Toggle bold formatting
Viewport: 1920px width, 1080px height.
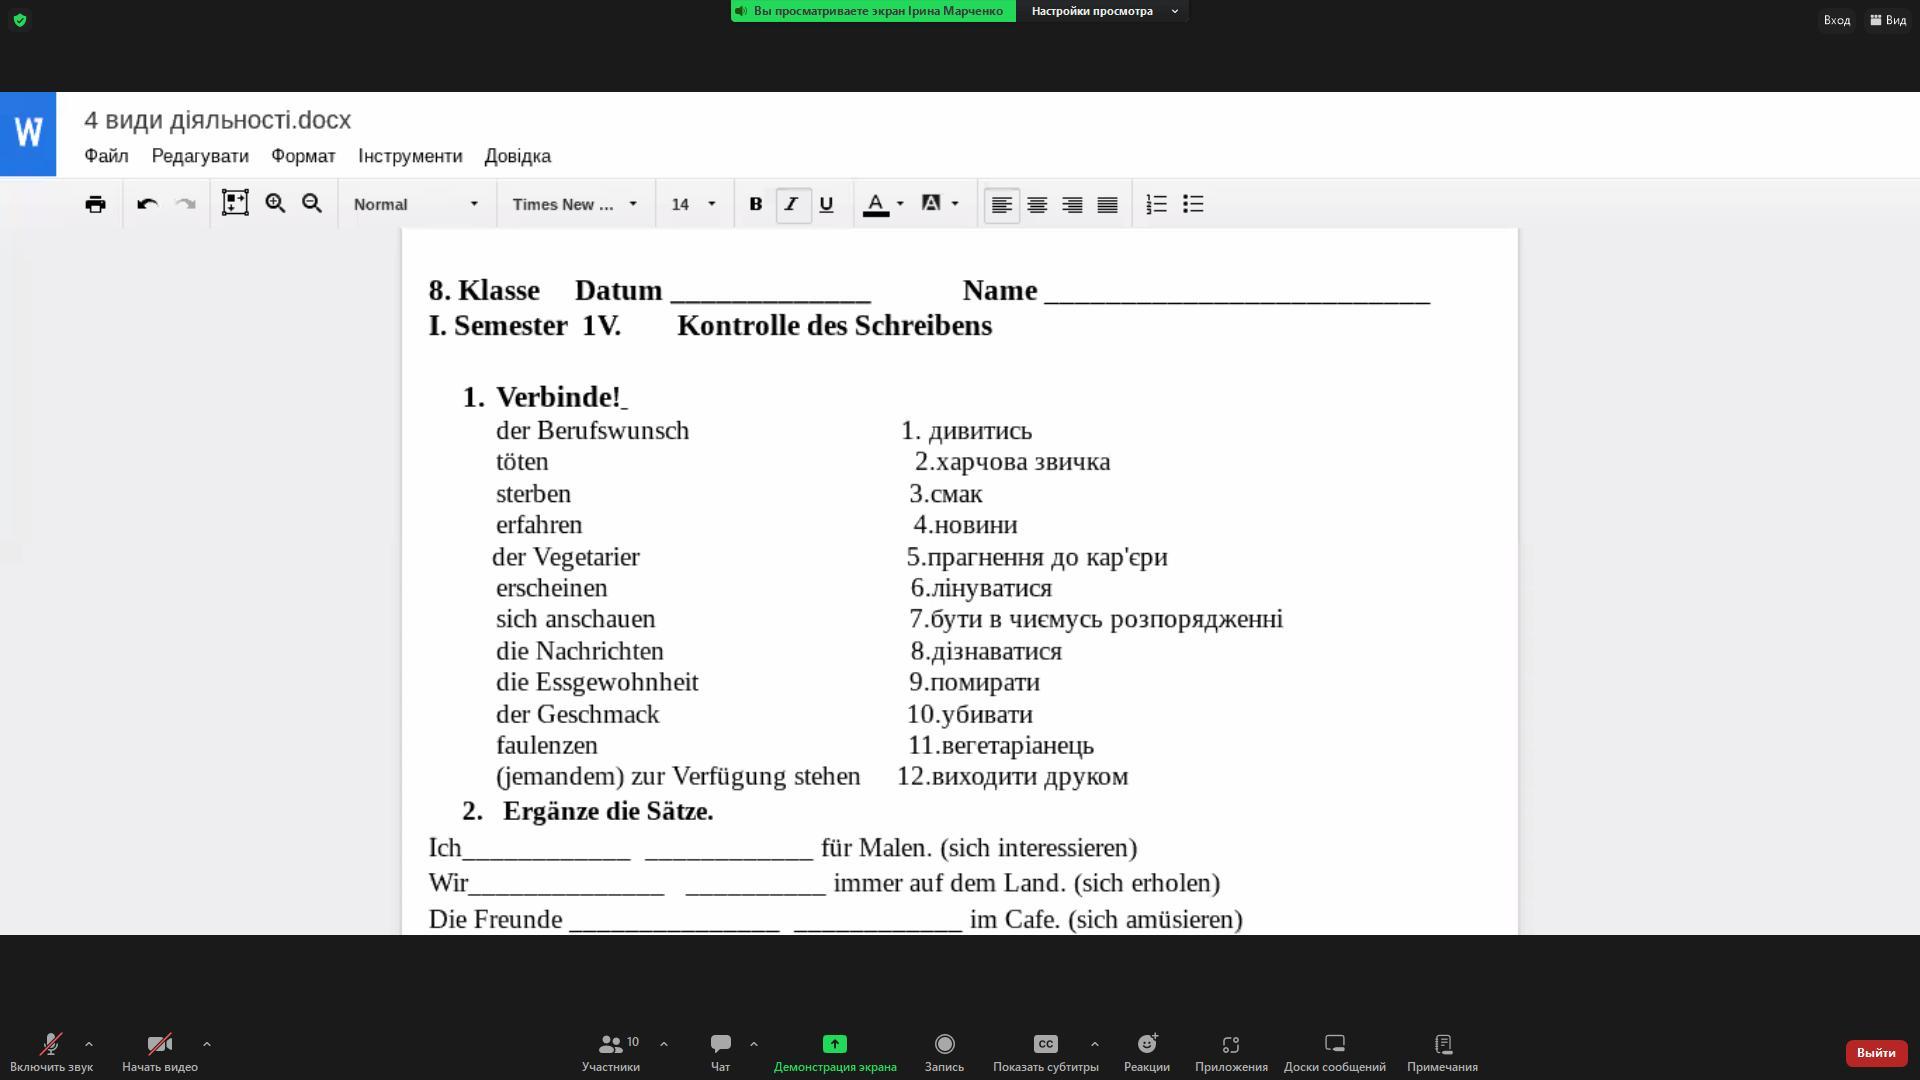[x=755, y=204]
